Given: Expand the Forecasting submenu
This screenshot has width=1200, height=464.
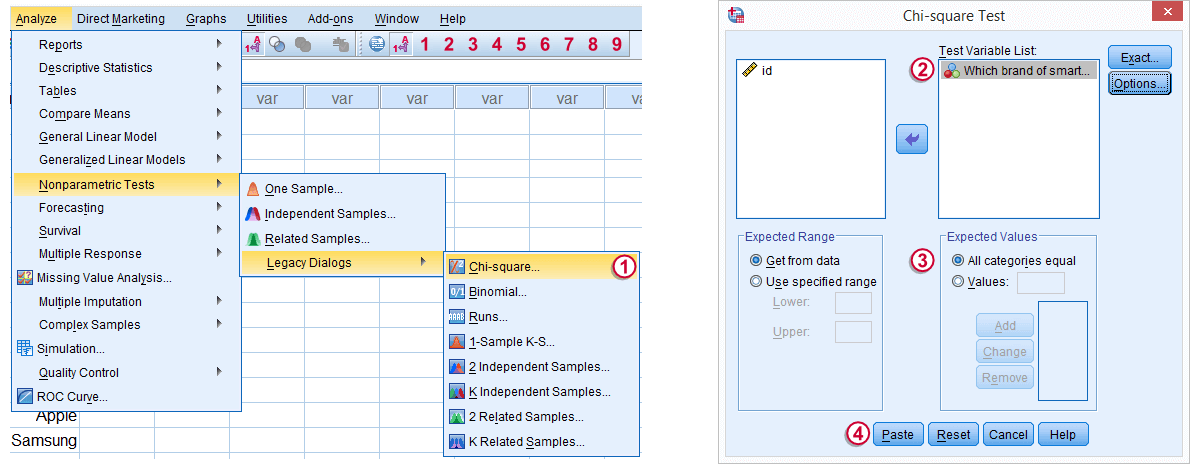Looking at the screenshot, I should point(126,207).
